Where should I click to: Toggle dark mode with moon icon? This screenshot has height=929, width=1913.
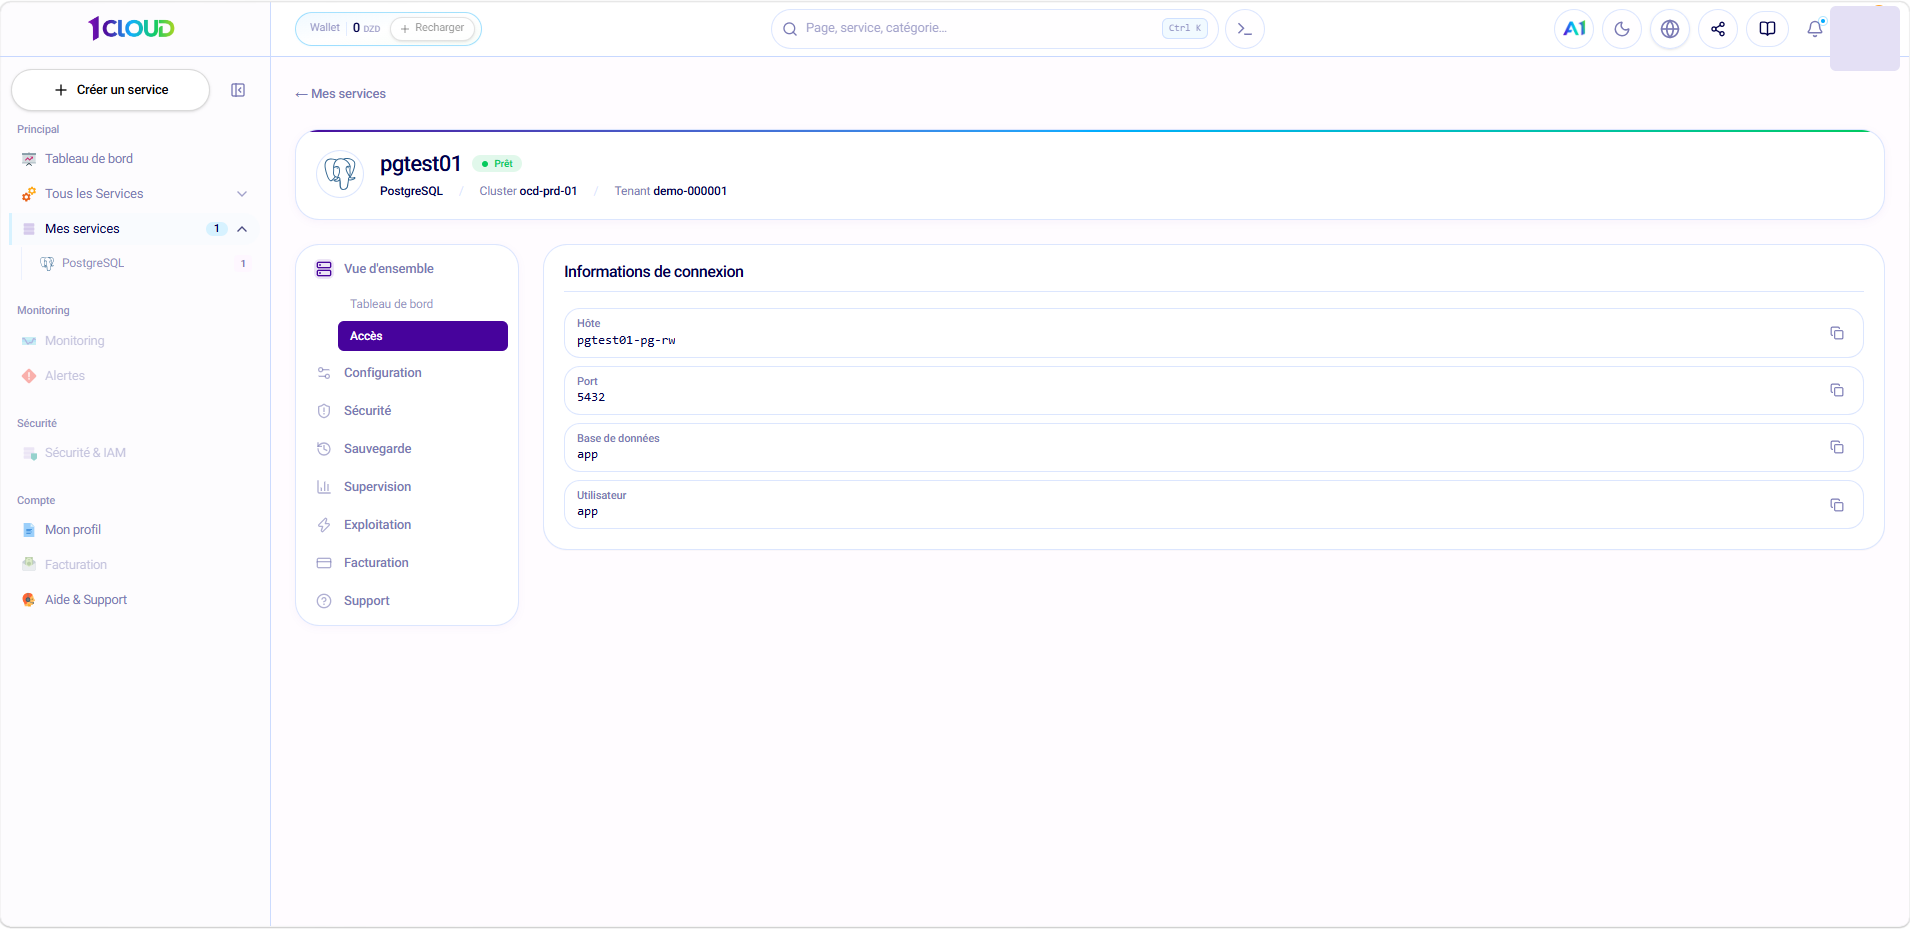(x=1622, y=29)
